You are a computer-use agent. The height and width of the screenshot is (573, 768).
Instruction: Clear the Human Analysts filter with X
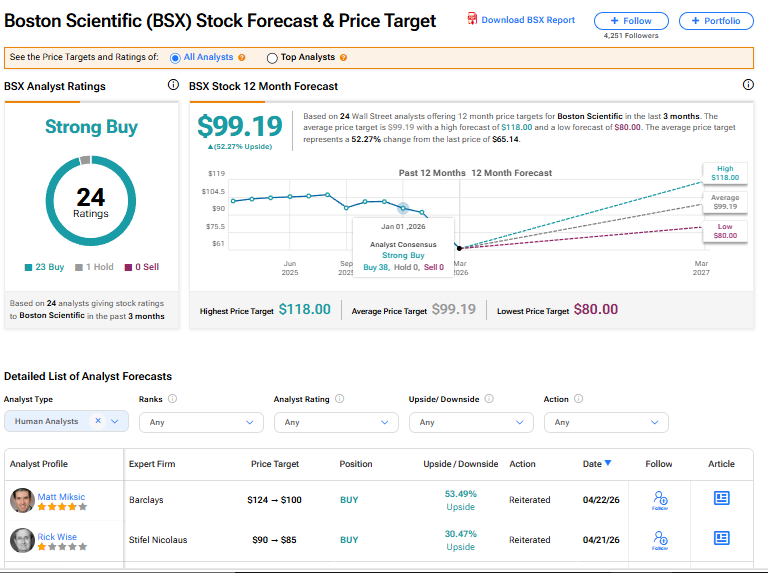pyautogui.click(x=98, y=421)
